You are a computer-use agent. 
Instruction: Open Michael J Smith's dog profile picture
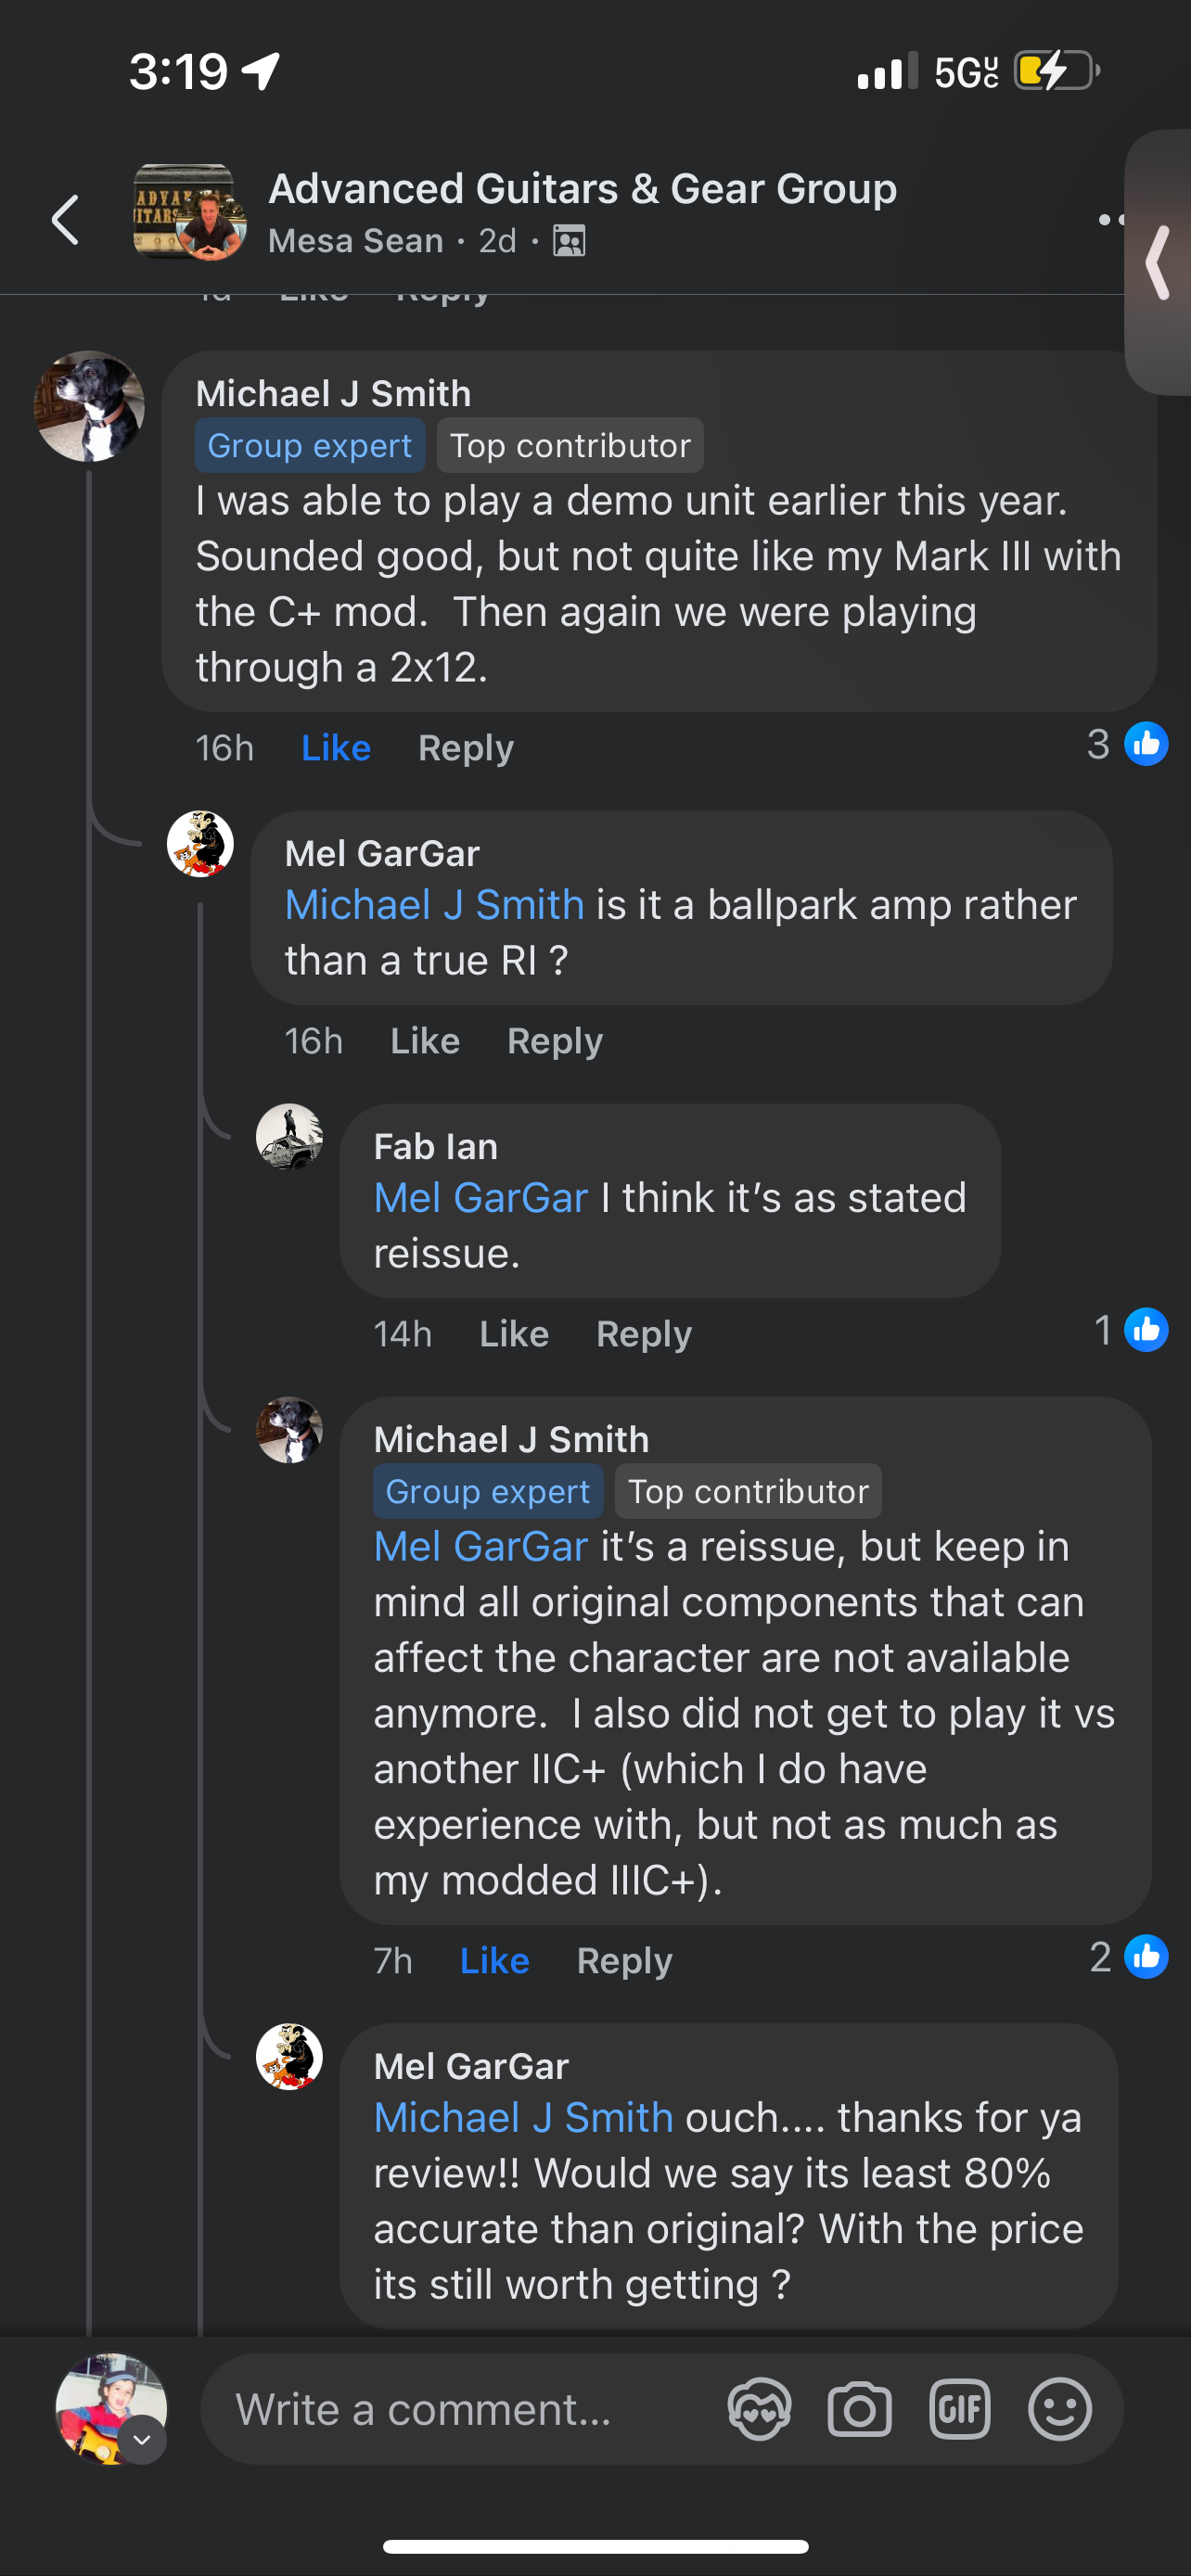pos(90,406)
